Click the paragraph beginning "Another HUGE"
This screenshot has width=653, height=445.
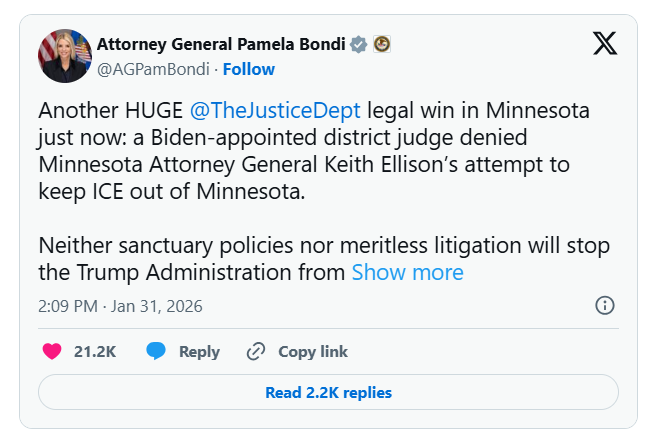300,150
